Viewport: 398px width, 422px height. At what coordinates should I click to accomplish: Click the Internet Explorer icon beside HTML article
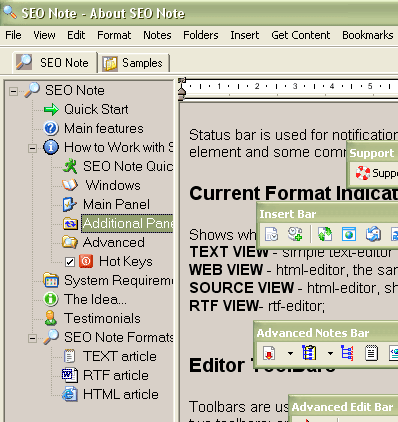tap(70, 394)
